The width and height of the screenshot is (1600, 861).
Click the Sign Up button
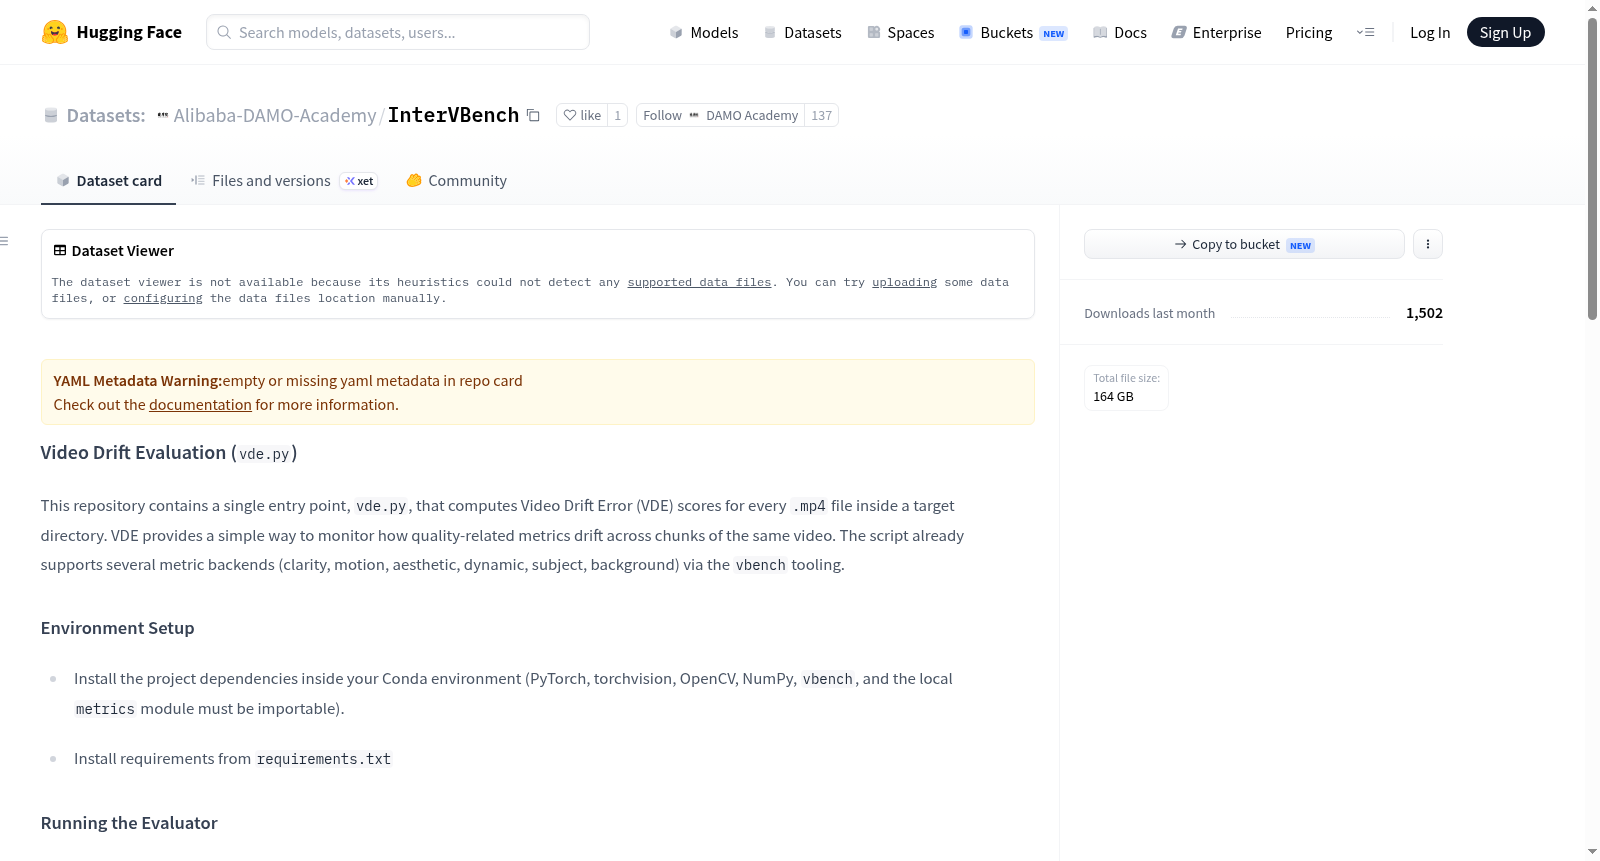[1505, 32]
